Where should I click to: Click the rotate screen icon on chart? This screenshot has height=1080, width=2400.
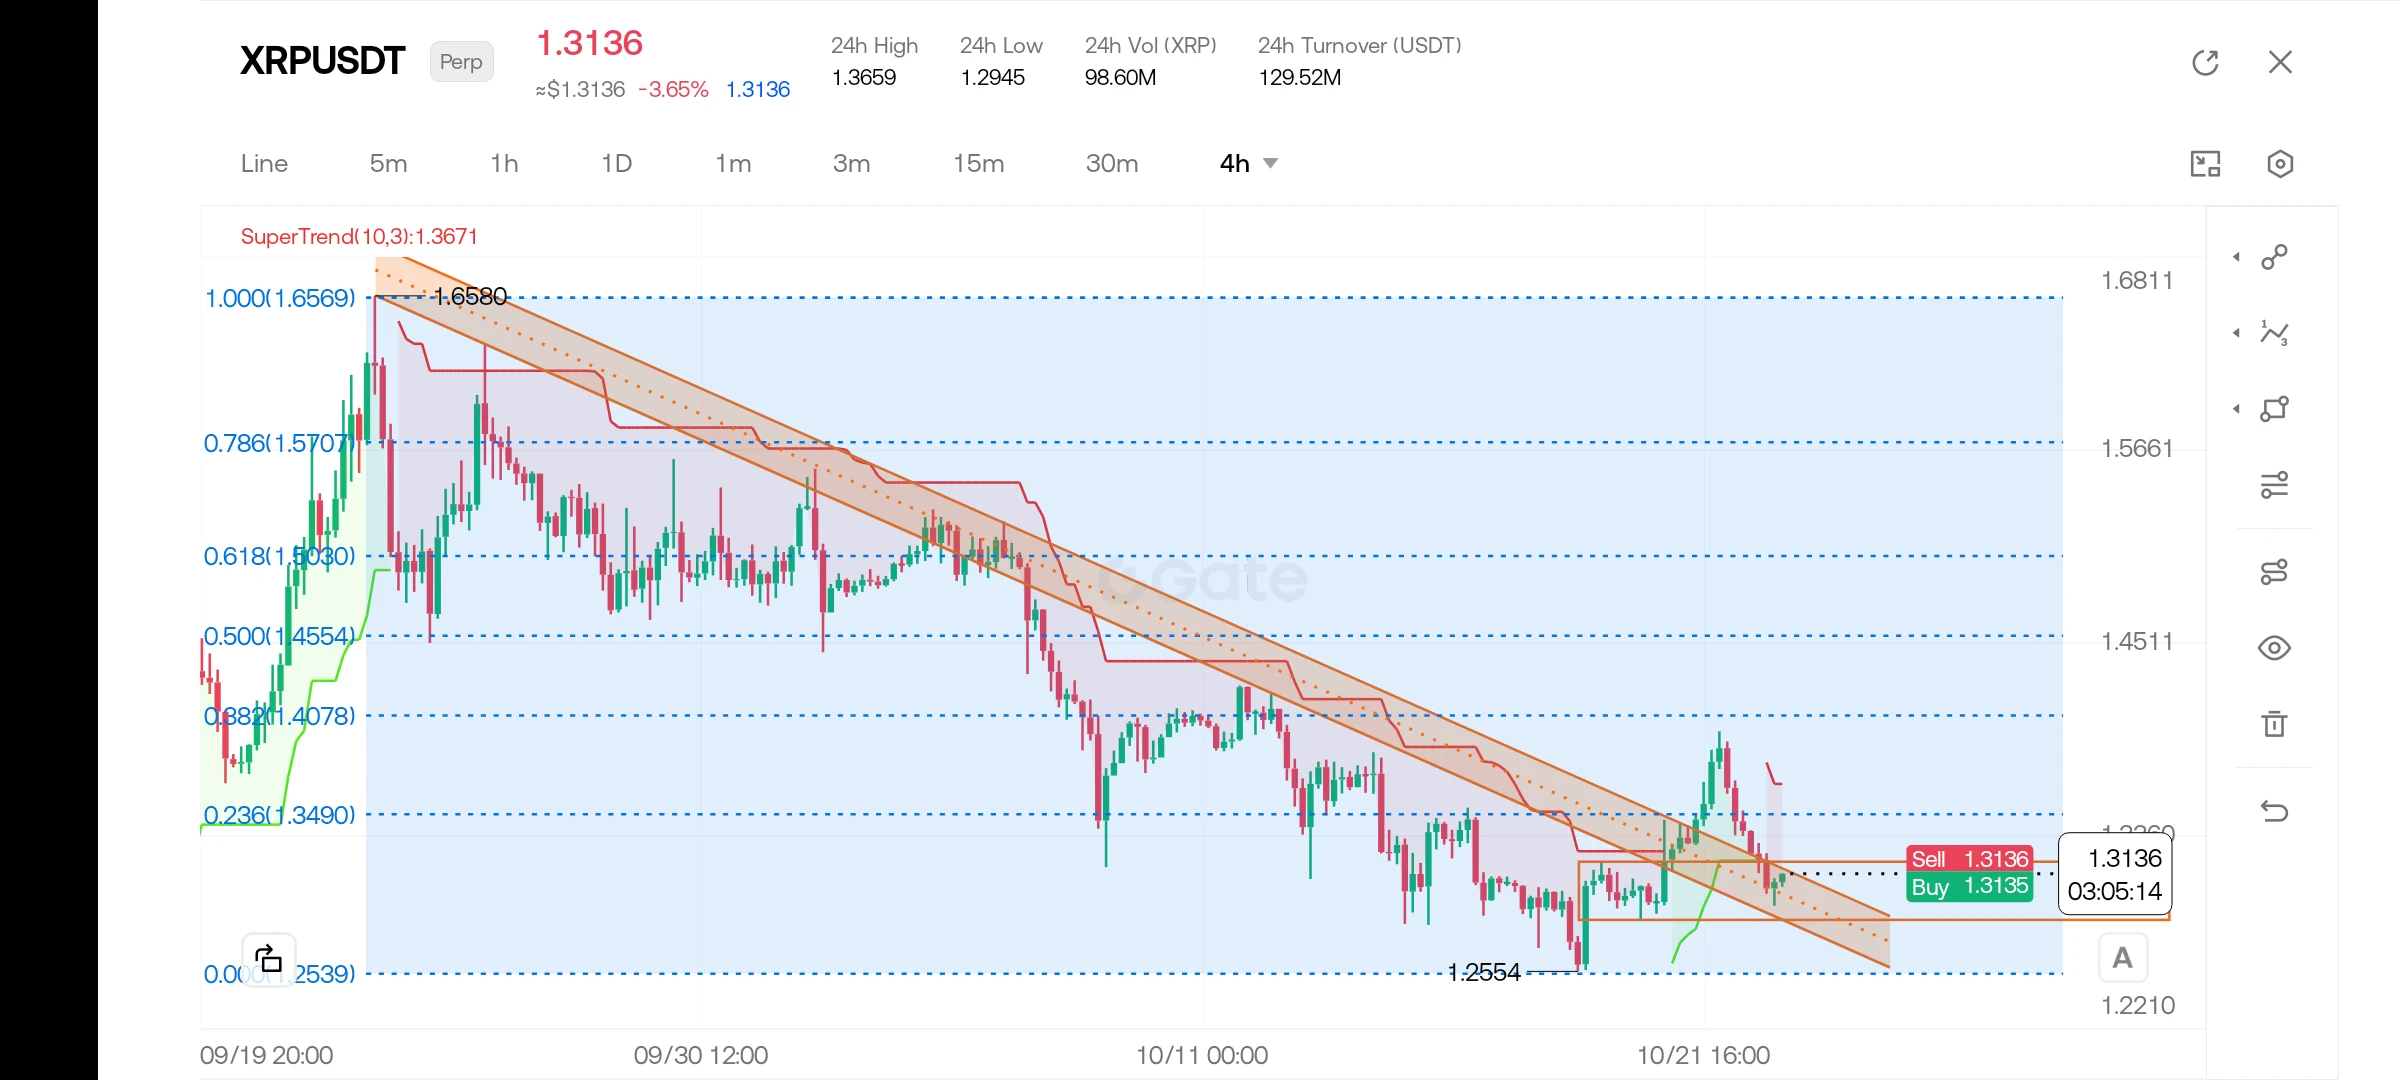tap(268, 960)
